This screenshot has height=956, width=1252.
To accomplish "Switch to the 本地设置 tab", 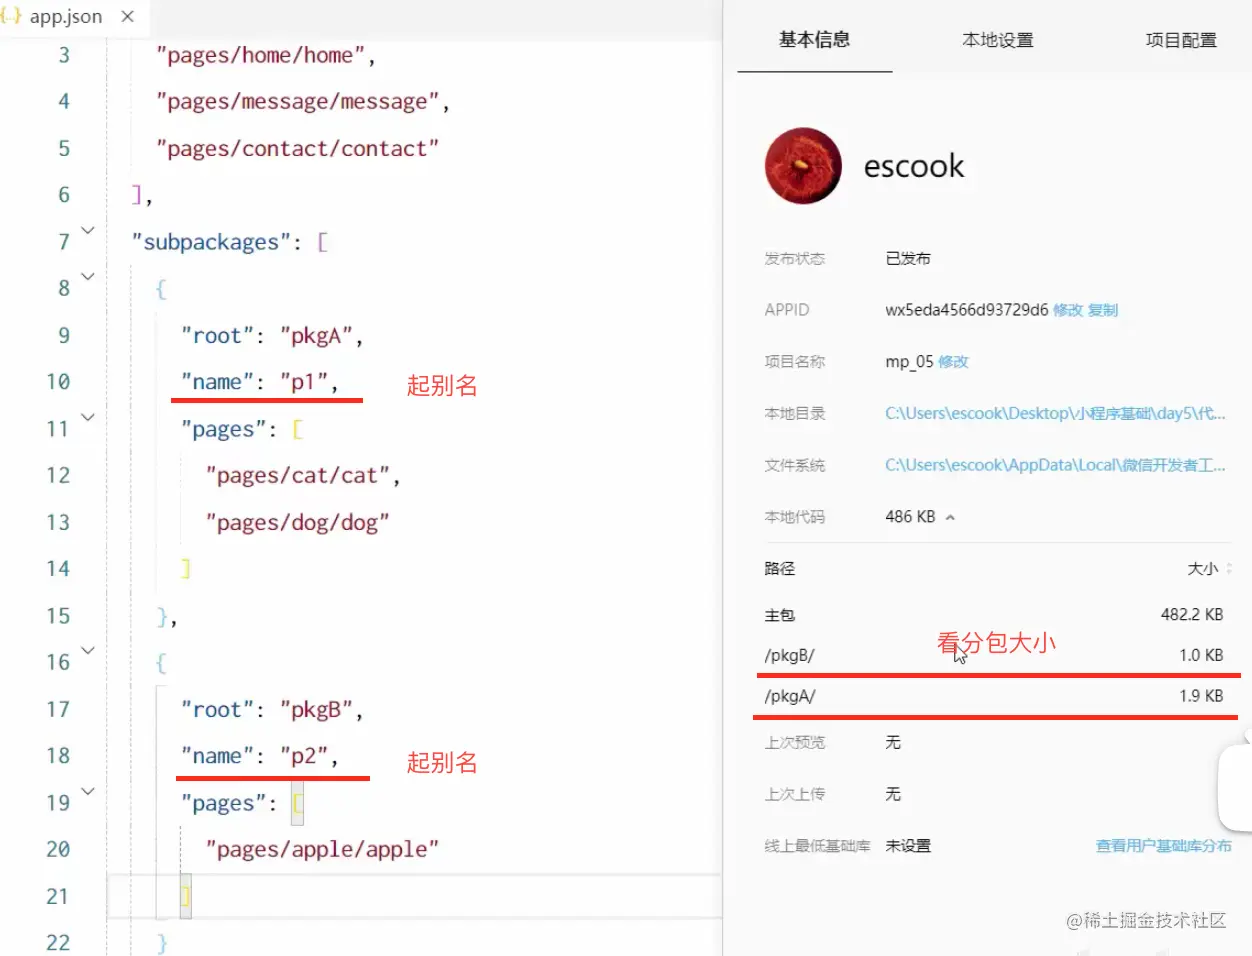I will click(997, 40).
